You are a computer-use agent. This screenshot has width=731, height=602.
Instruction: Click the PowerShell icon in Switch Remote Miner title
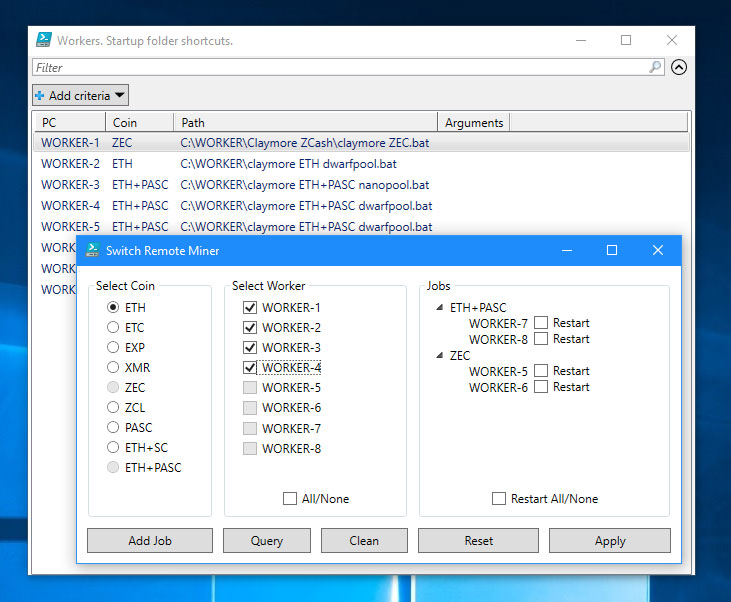coord(93,250)
